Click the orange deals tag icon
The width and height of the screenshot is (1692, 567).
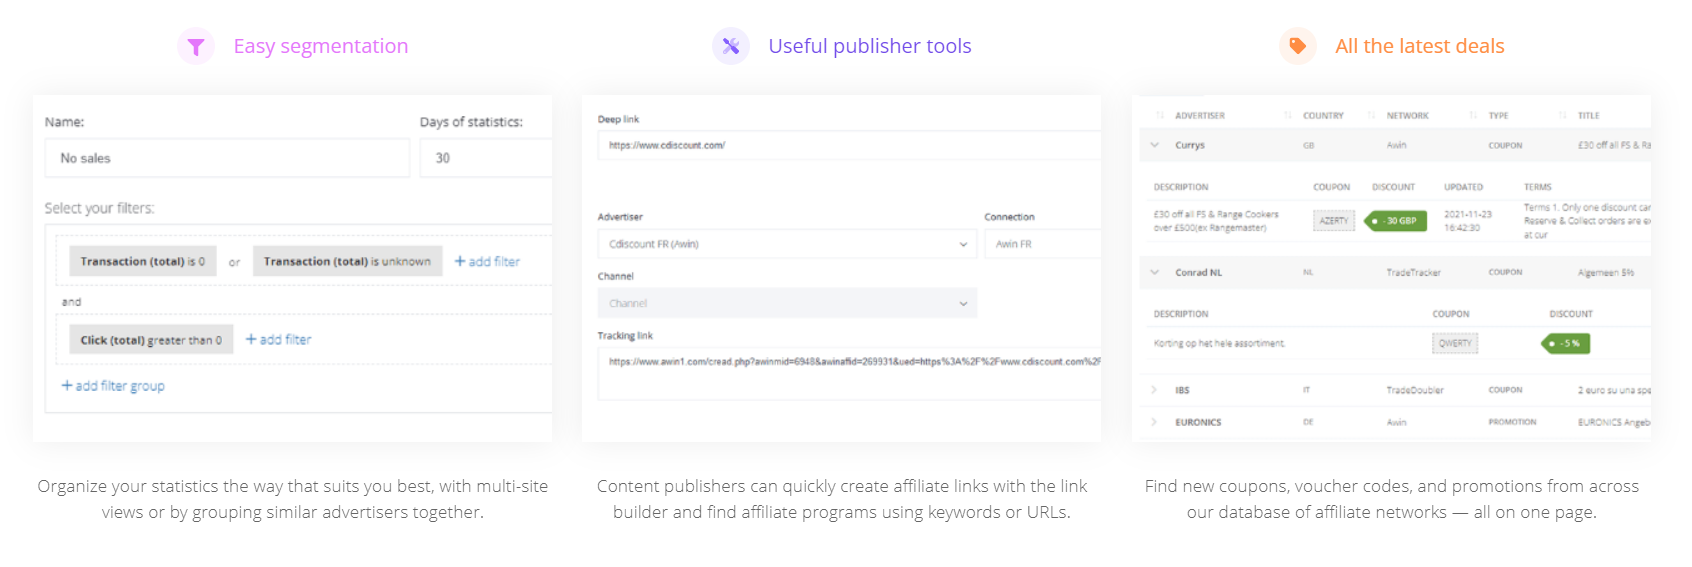coord(1297,46)
